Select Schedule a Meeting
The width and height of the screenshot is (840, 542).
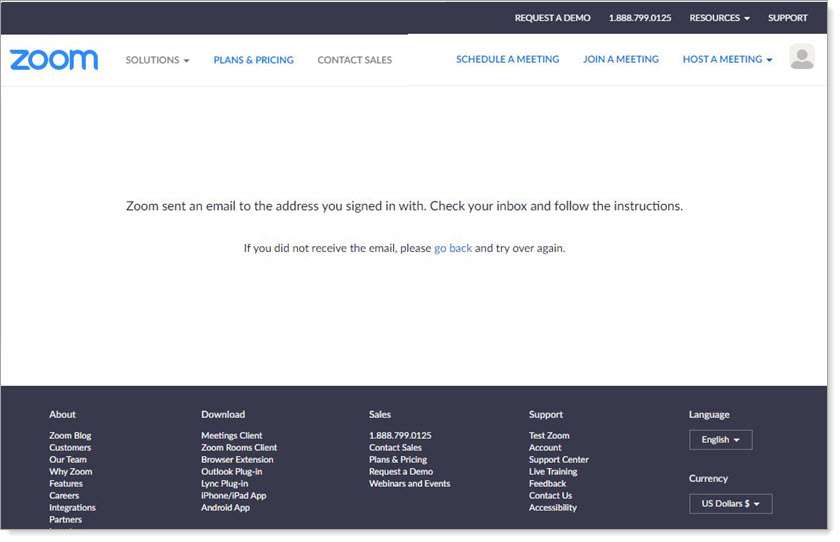pyautogui.click(x=507, y=59)
